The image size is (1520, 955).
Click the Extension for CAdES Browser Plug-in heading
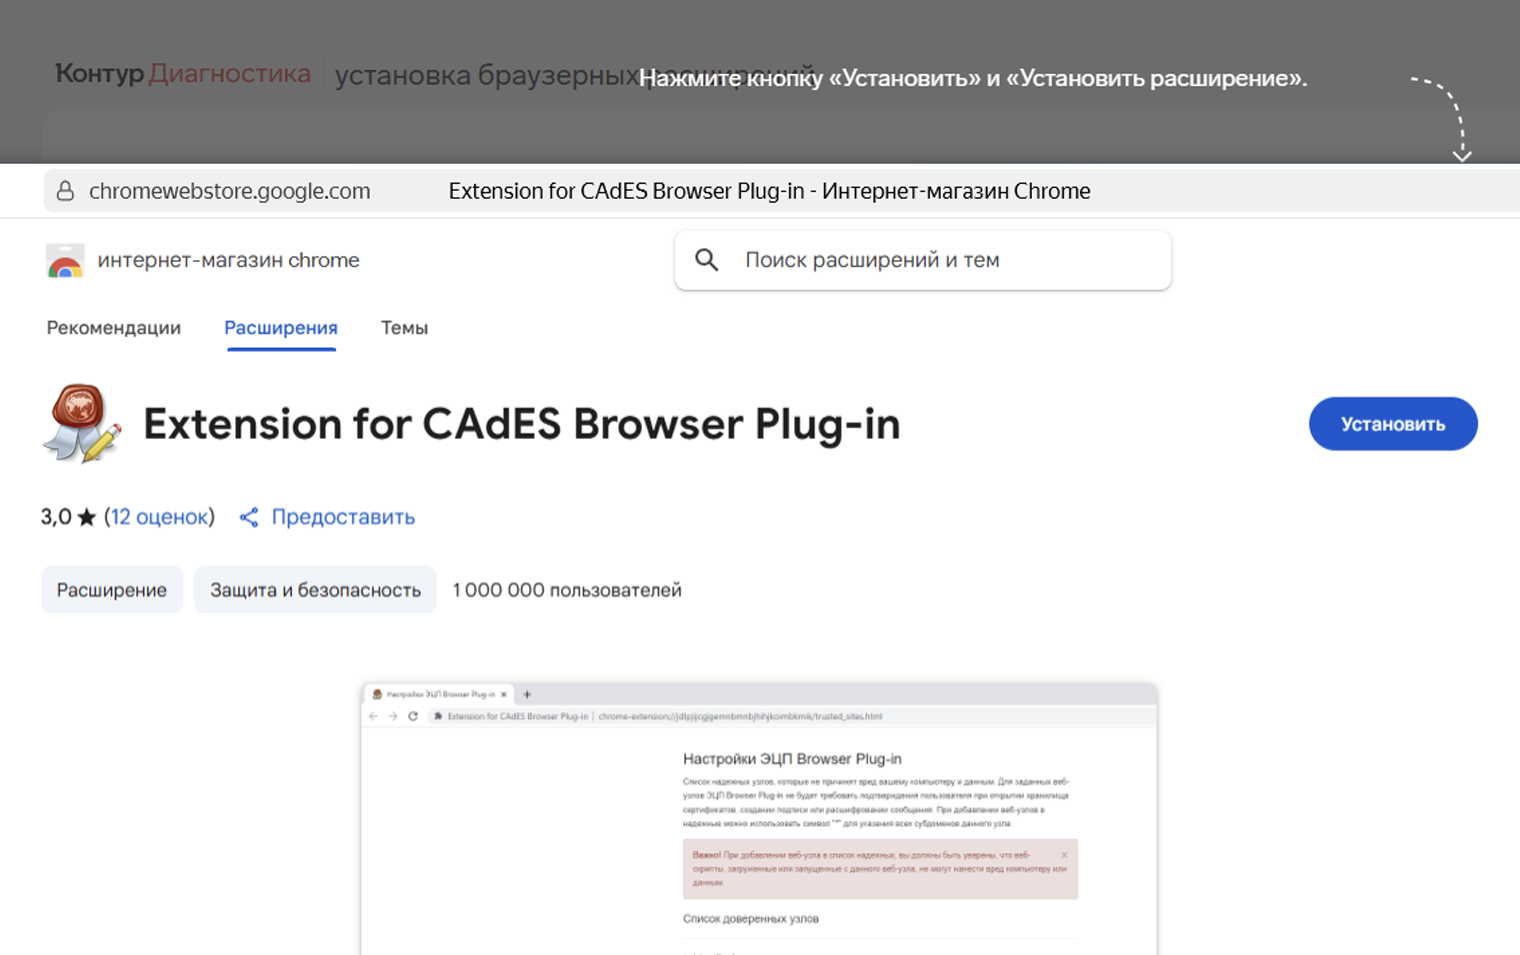tap(522, 424)
